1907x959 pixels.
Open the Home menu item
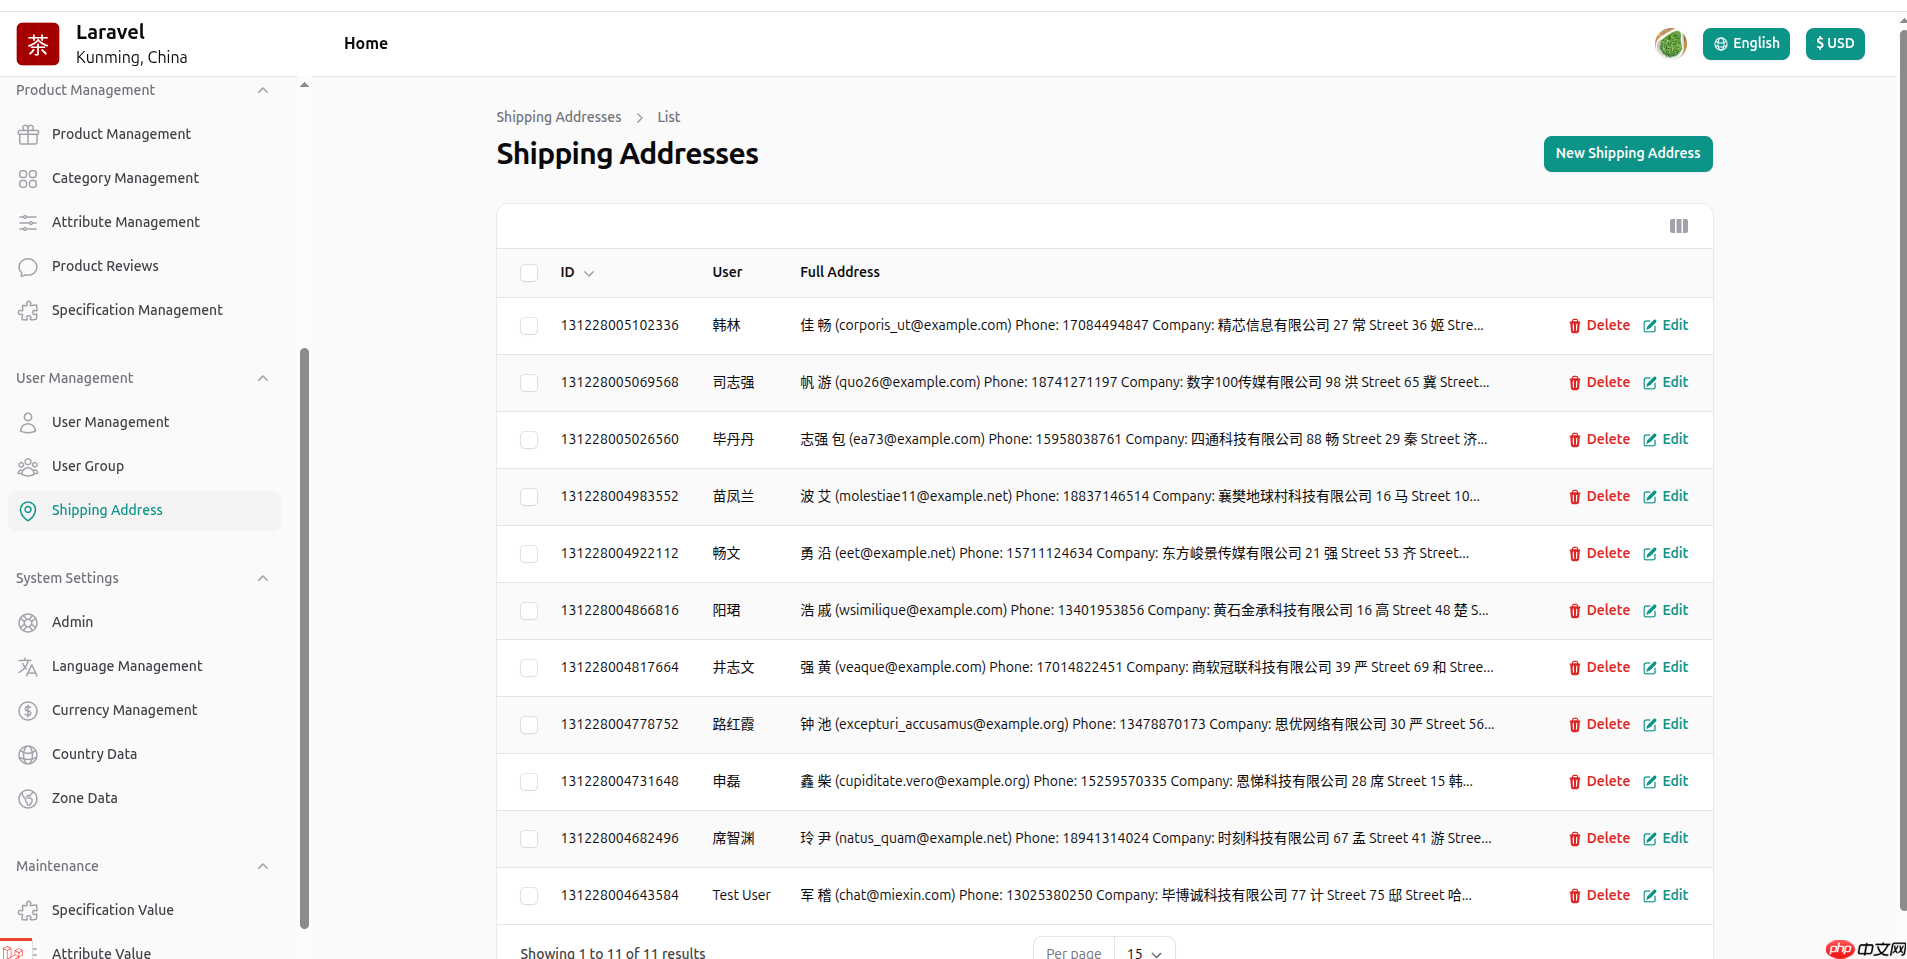click(365, 43)
